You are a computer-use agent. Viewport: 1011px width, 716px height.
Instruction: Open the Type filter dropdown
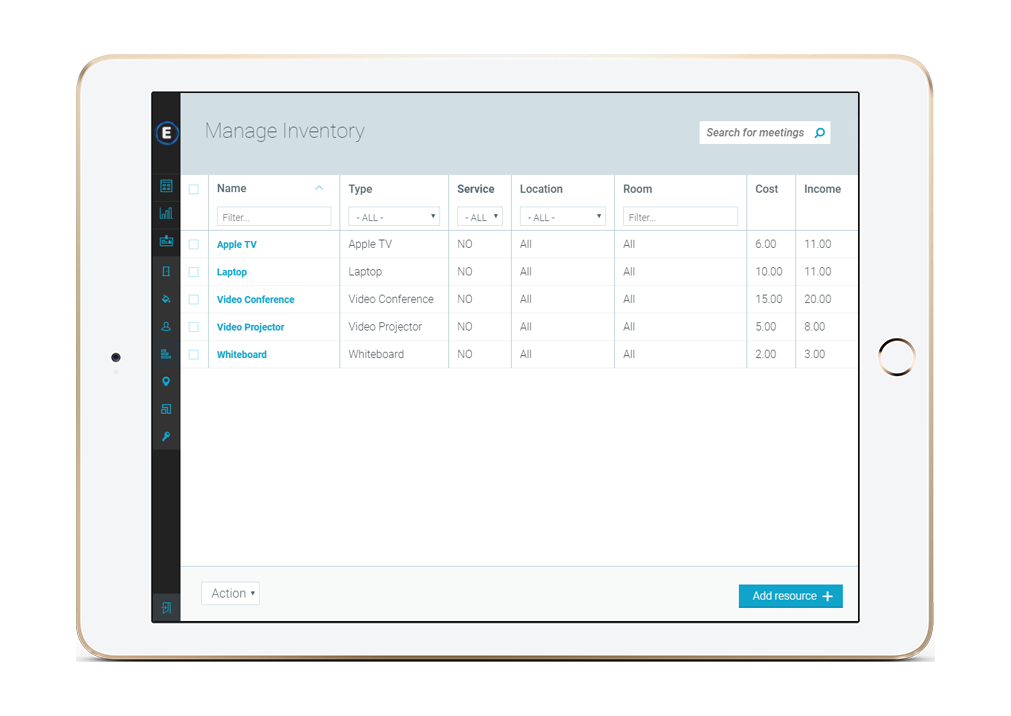[394, 217]
